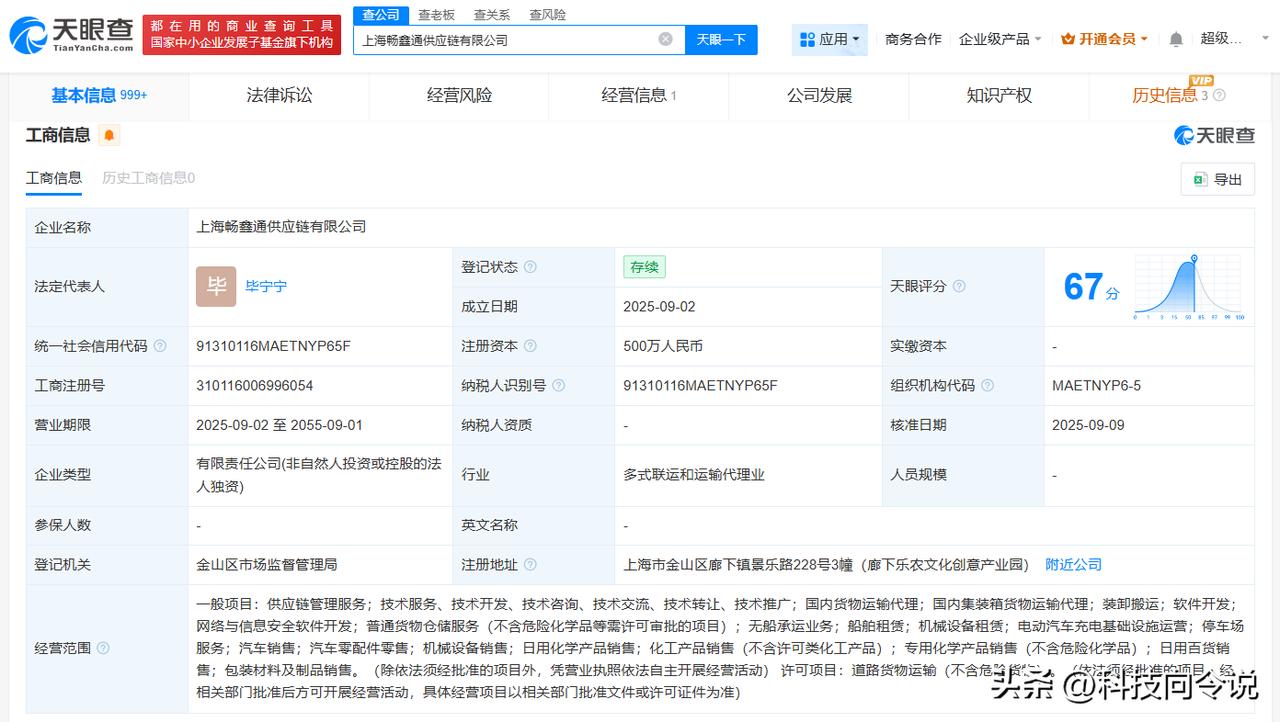This screenshot has width=1280, height=722.
Task: Click help icon next to 统一社会信用代码
Action: click(x=160, y=346)
